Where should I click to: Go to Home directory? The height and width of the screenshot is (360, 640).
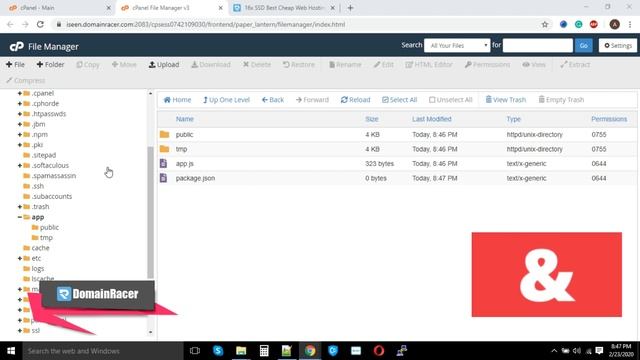pos(177,100)
